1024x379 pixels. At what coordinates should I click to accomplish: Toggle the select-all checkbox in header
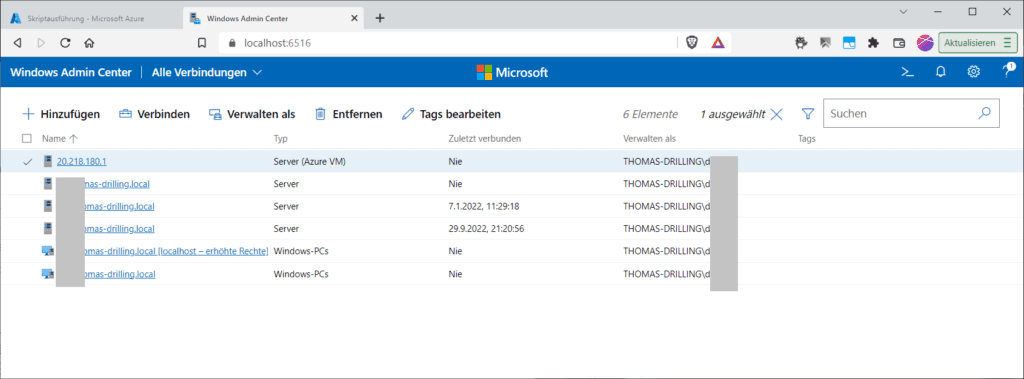click(27, 139)
